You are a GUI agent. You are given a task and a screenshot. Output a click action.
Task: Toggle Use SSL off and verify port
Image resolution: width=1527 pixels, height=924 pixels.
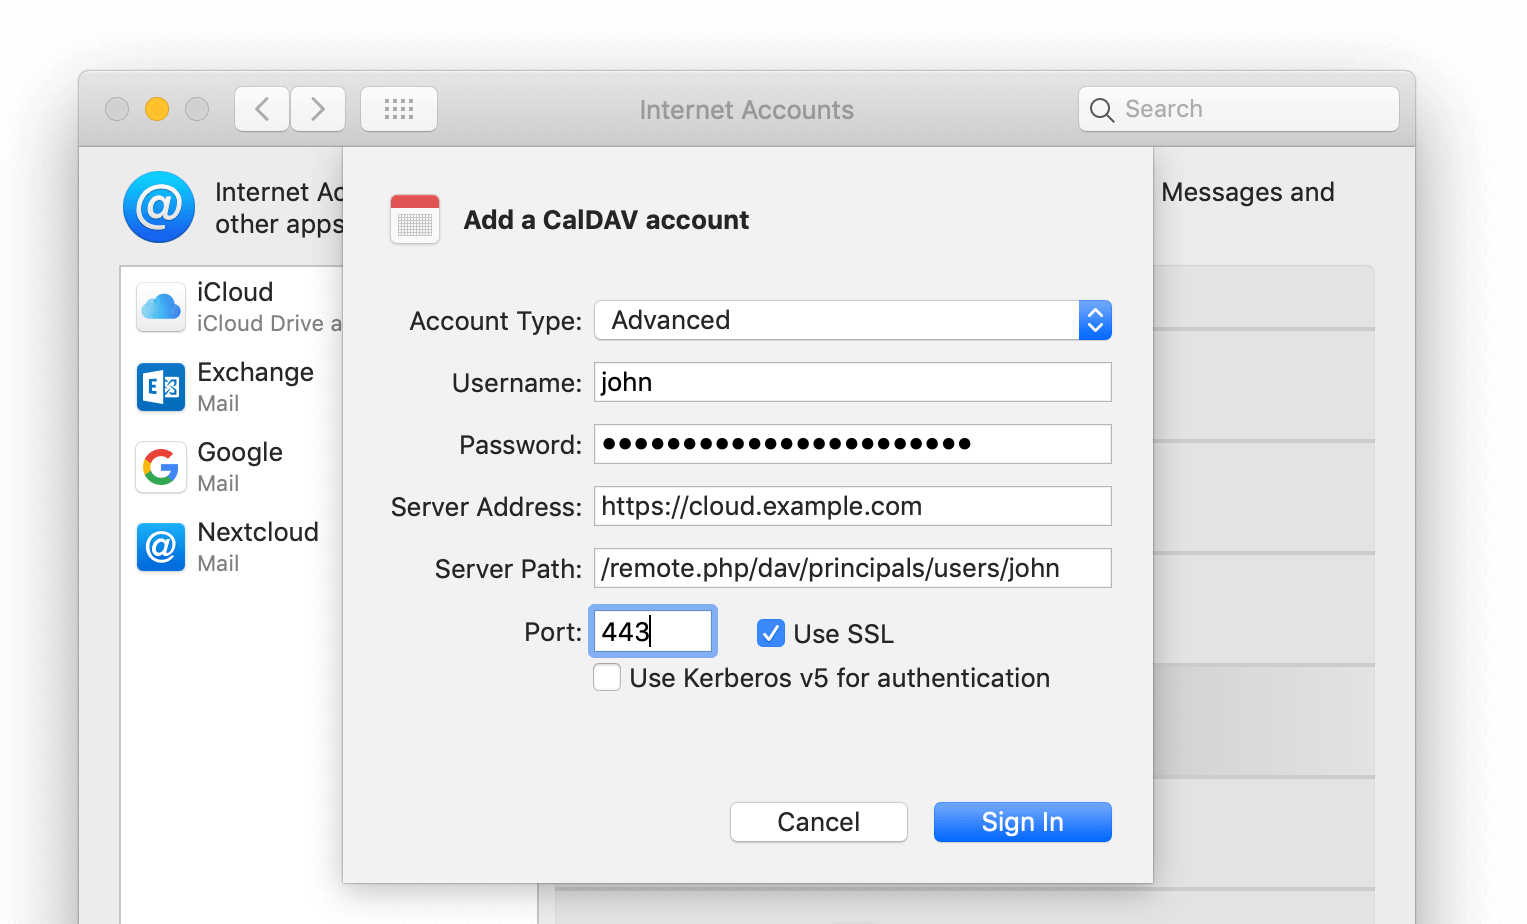tap(770, 633)
